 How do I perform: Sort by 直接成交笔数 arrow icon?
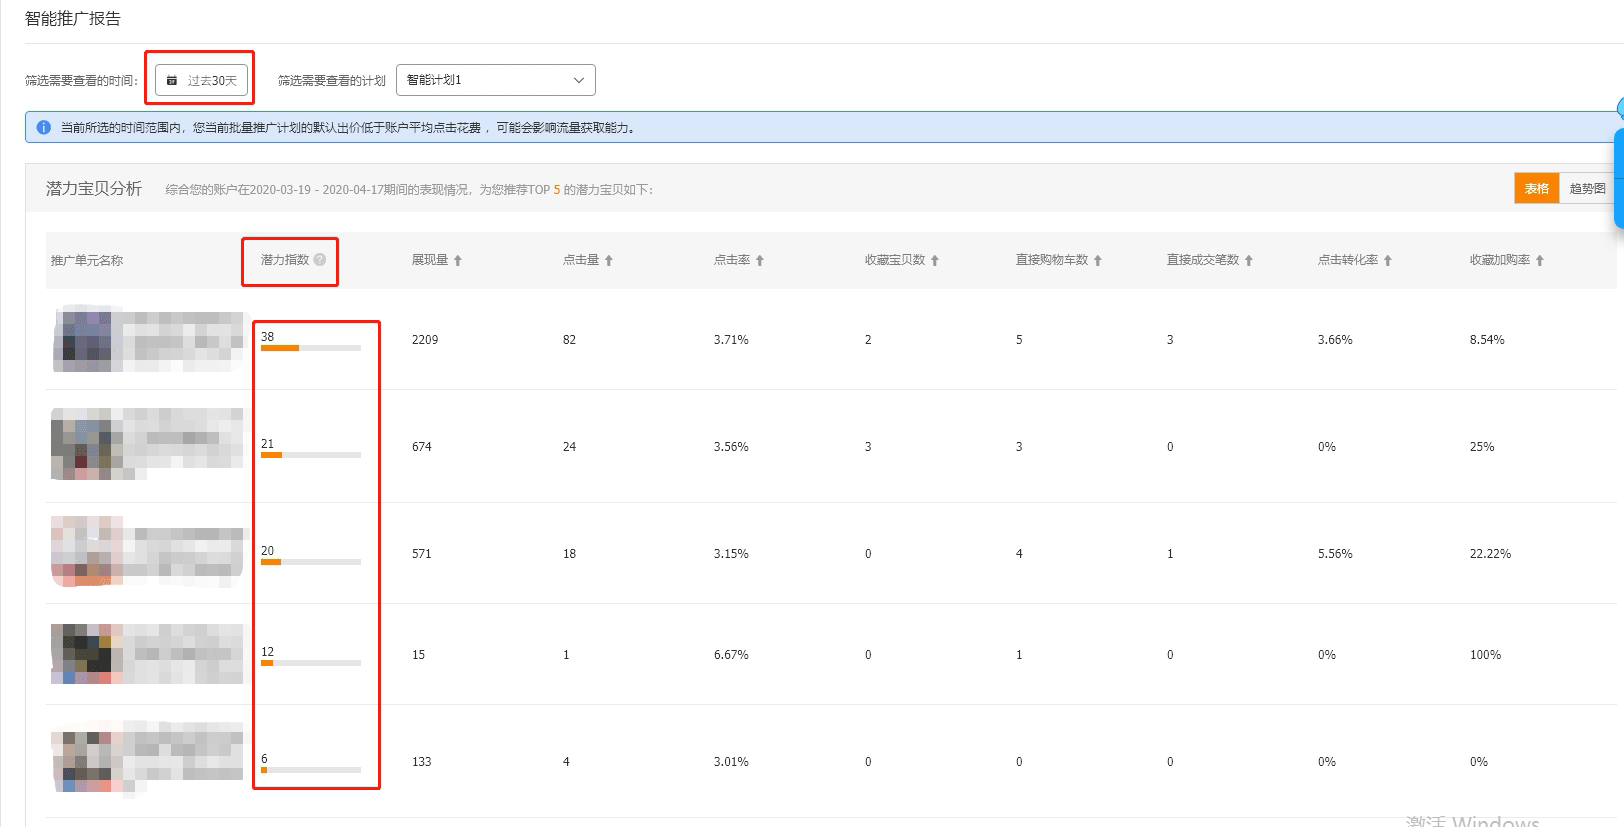[1249, 261]
